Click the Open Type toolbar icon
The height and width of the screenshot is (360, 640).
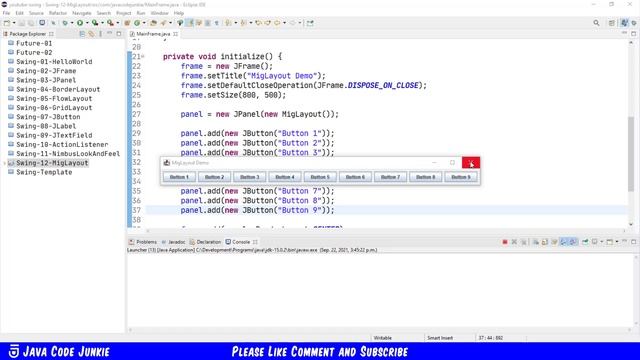[153, 23]
